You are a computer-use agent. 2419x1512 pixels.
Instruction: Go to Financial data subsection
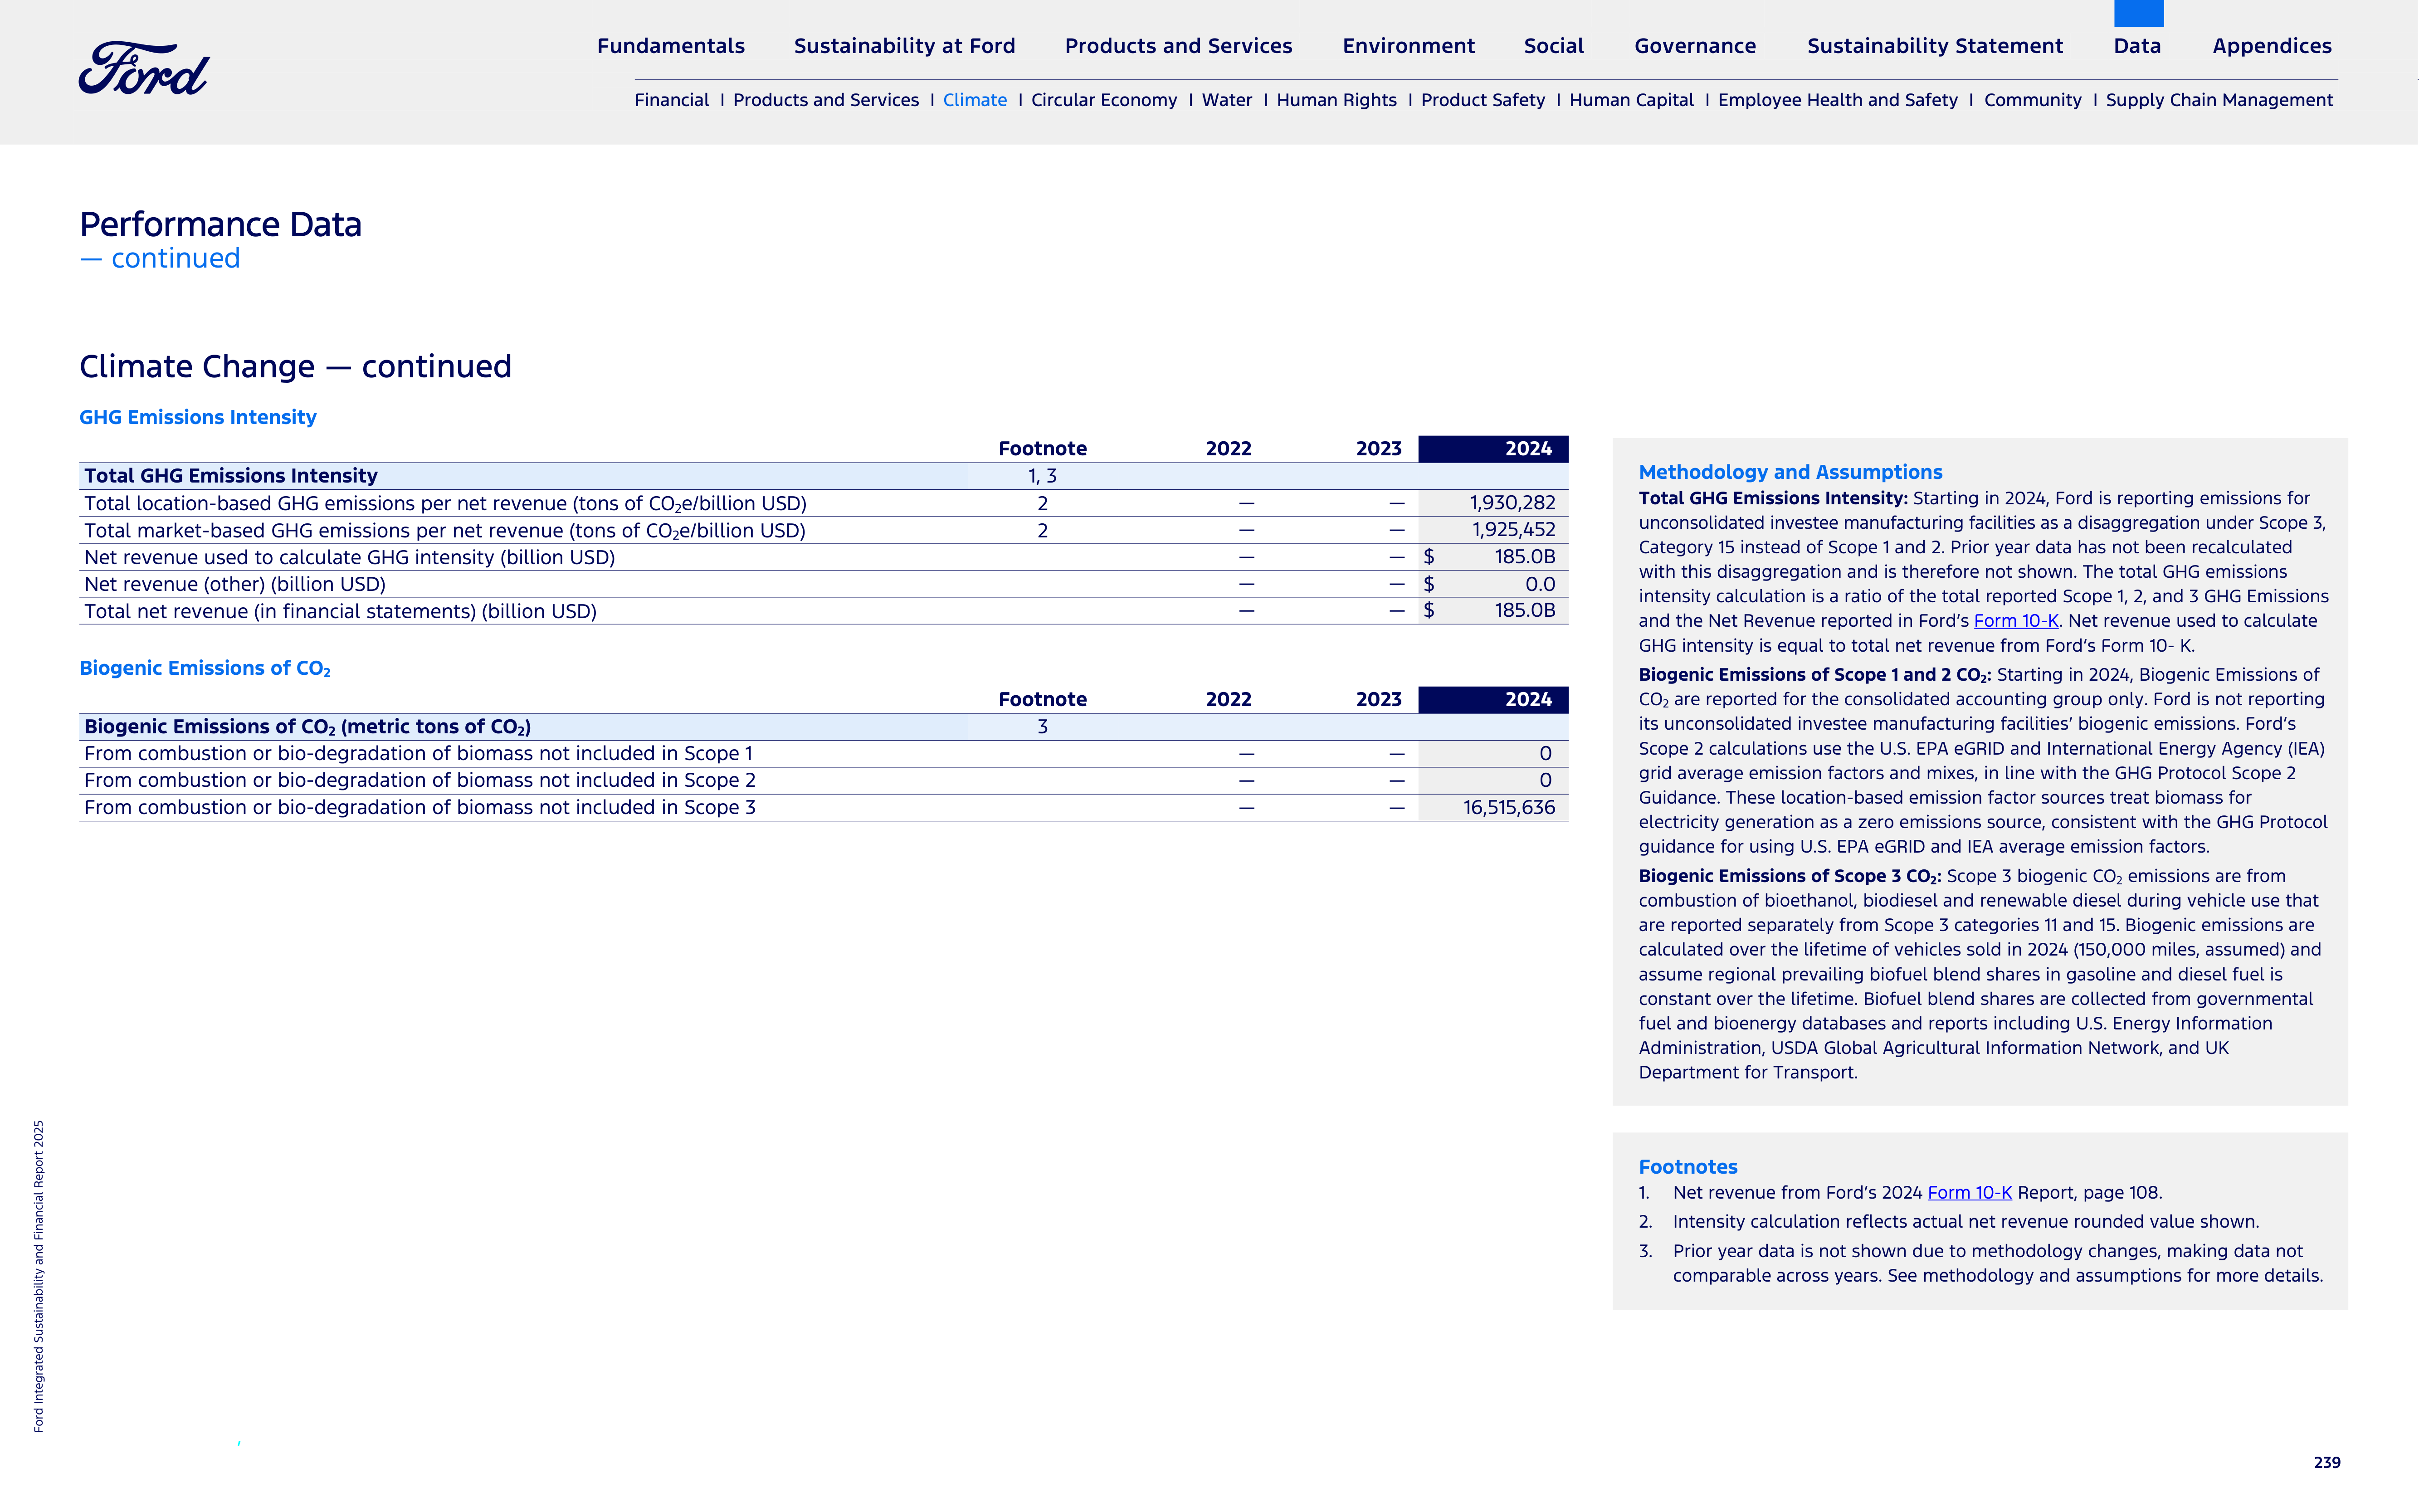click(x=671, y=100)
